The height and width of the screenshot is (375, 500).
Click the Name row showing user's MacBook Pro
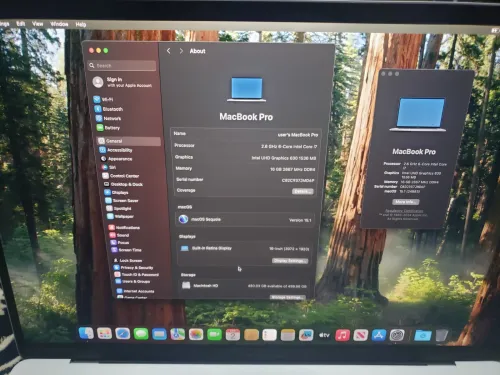click(246, 134)
